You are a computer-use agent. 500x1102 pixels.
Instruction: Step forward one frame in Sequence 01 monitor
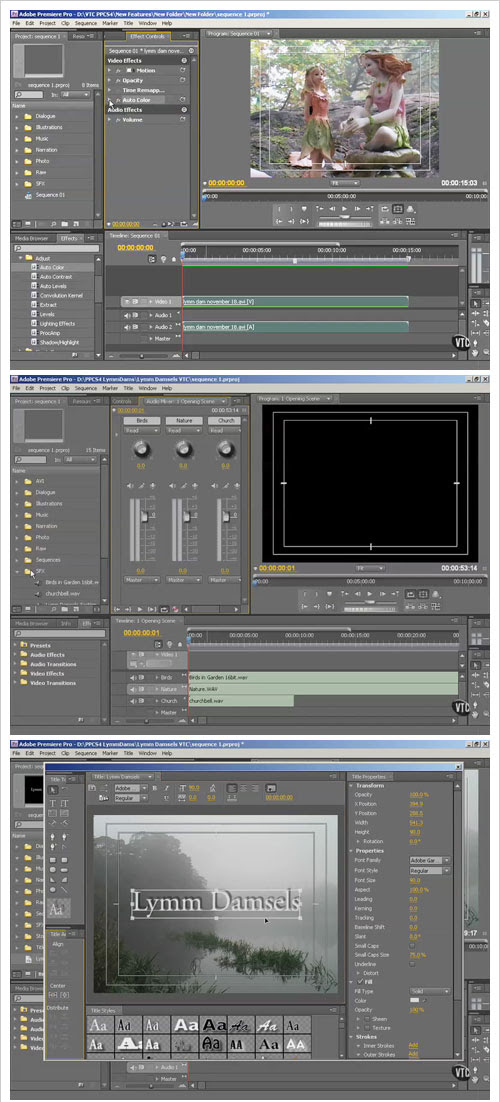(x=357, y=209)
